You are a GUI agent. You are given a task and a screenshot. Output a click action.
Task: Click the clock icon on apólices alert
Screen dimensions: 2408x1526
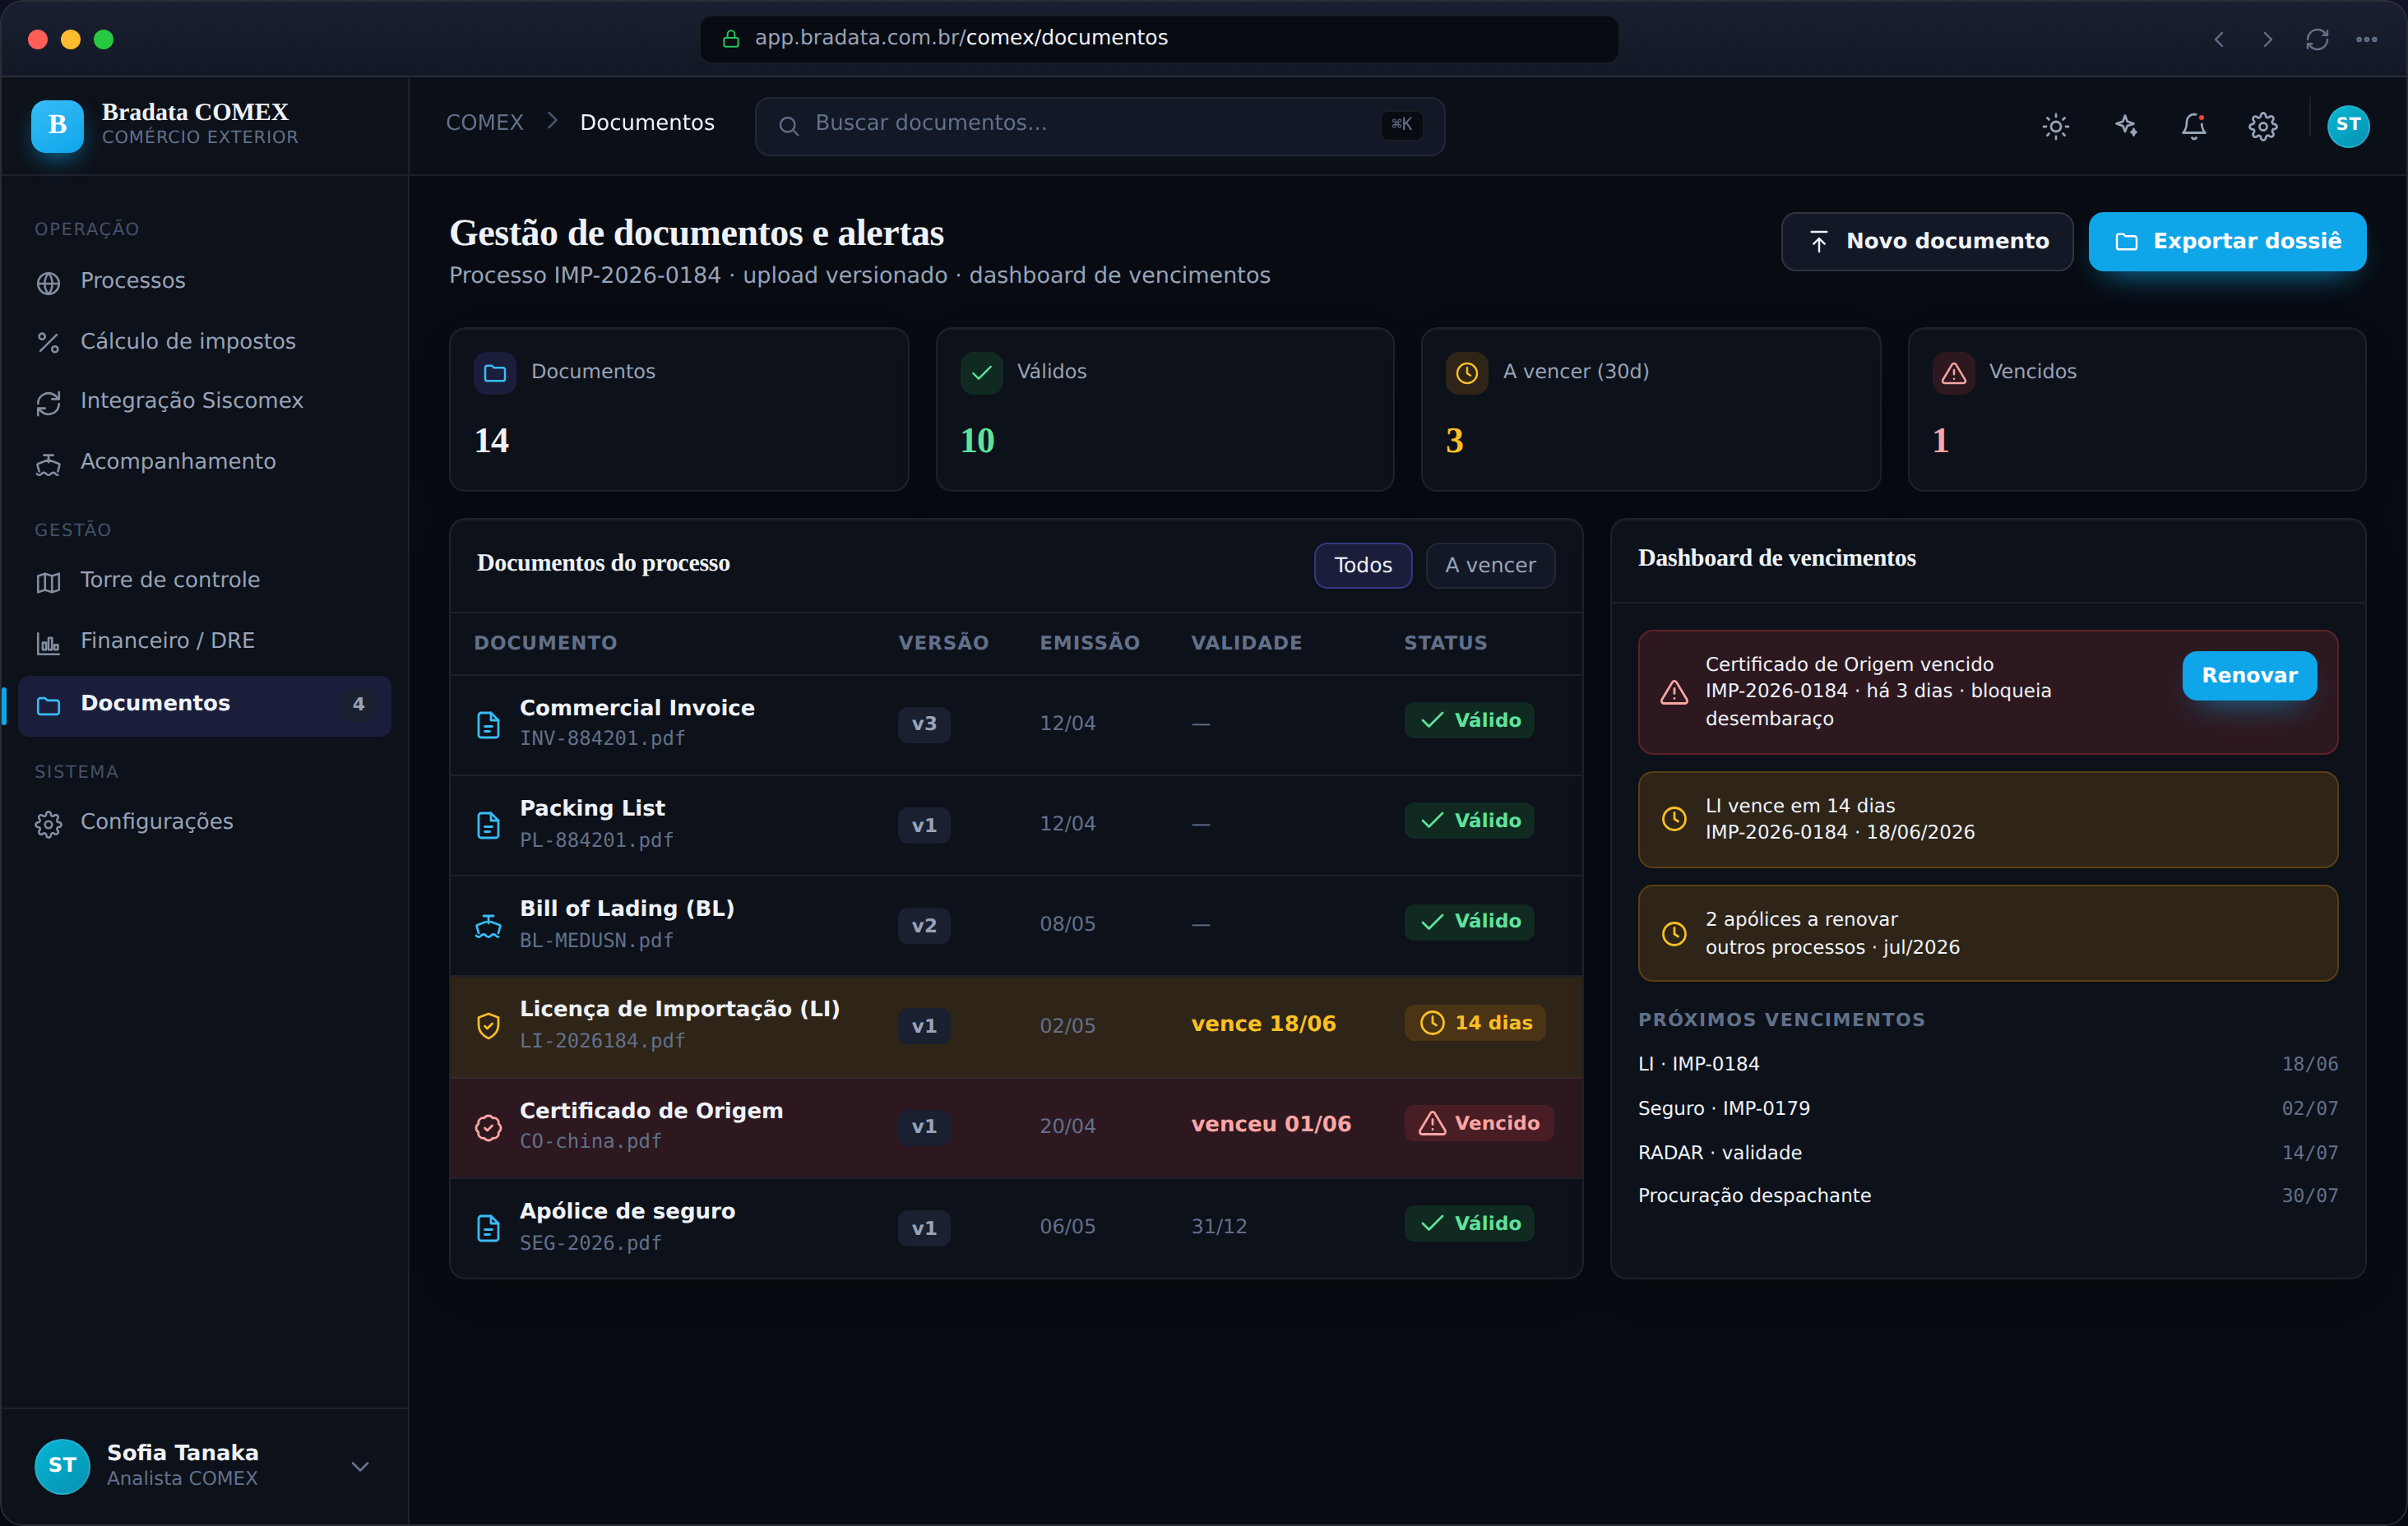pos(1674,933)
